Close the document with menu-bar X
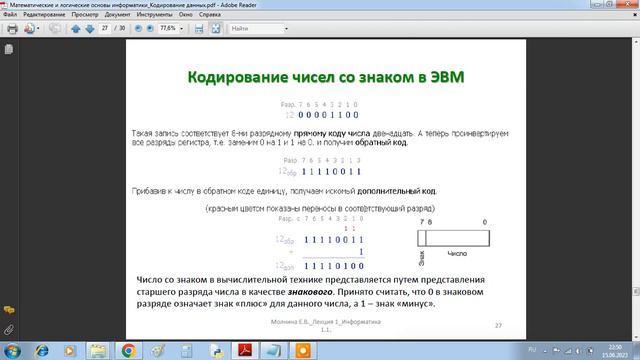 click(635, 14)
